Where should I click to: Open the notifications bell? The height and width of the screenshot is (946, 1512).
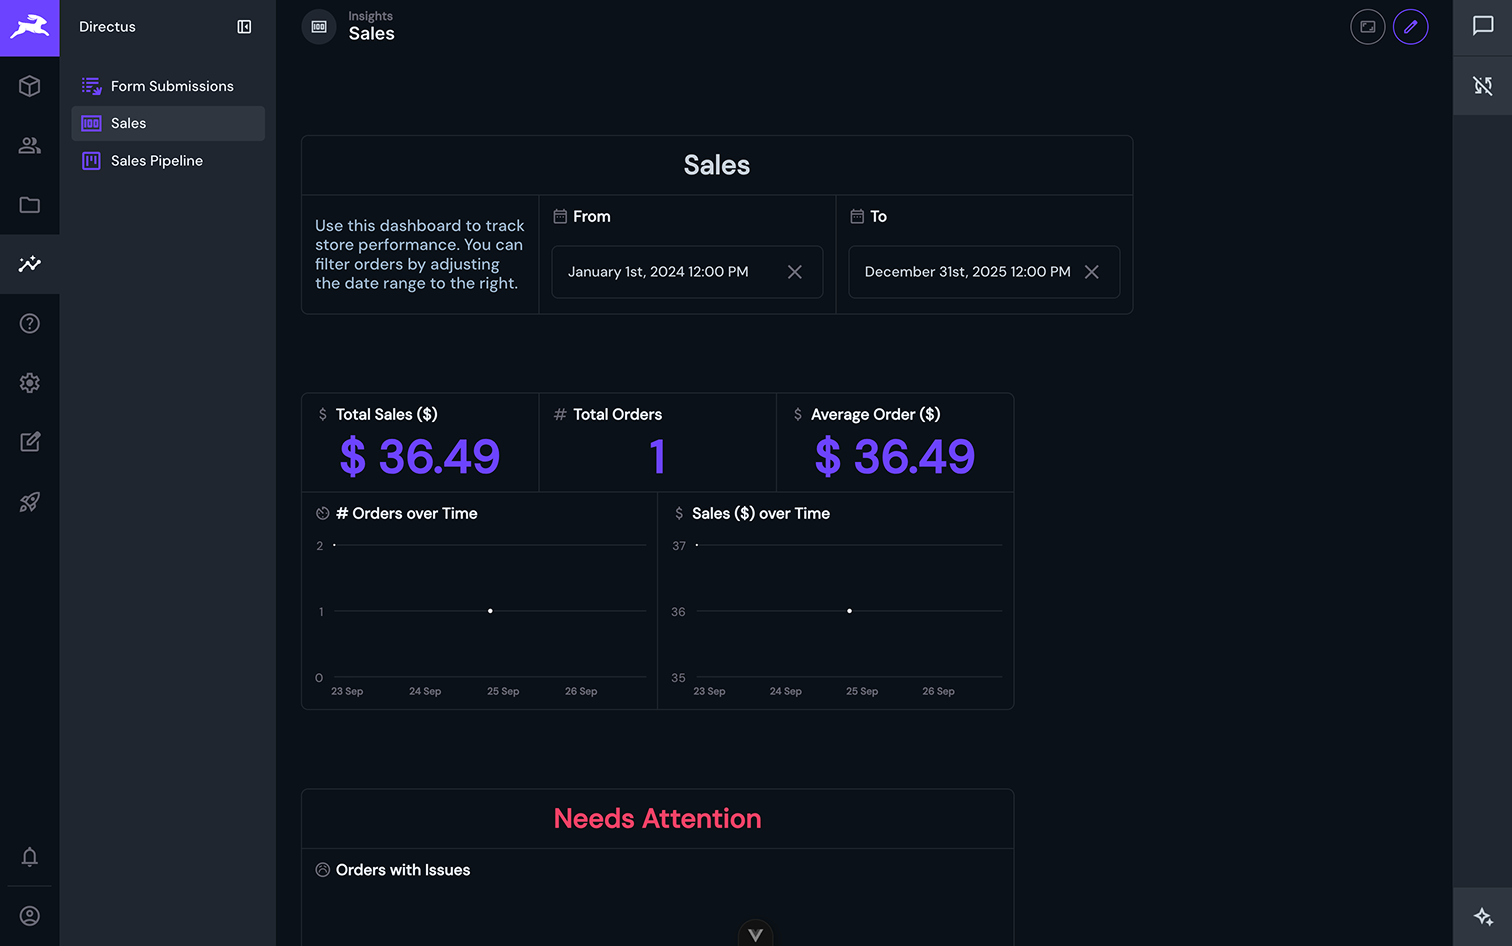coord(30,857)
